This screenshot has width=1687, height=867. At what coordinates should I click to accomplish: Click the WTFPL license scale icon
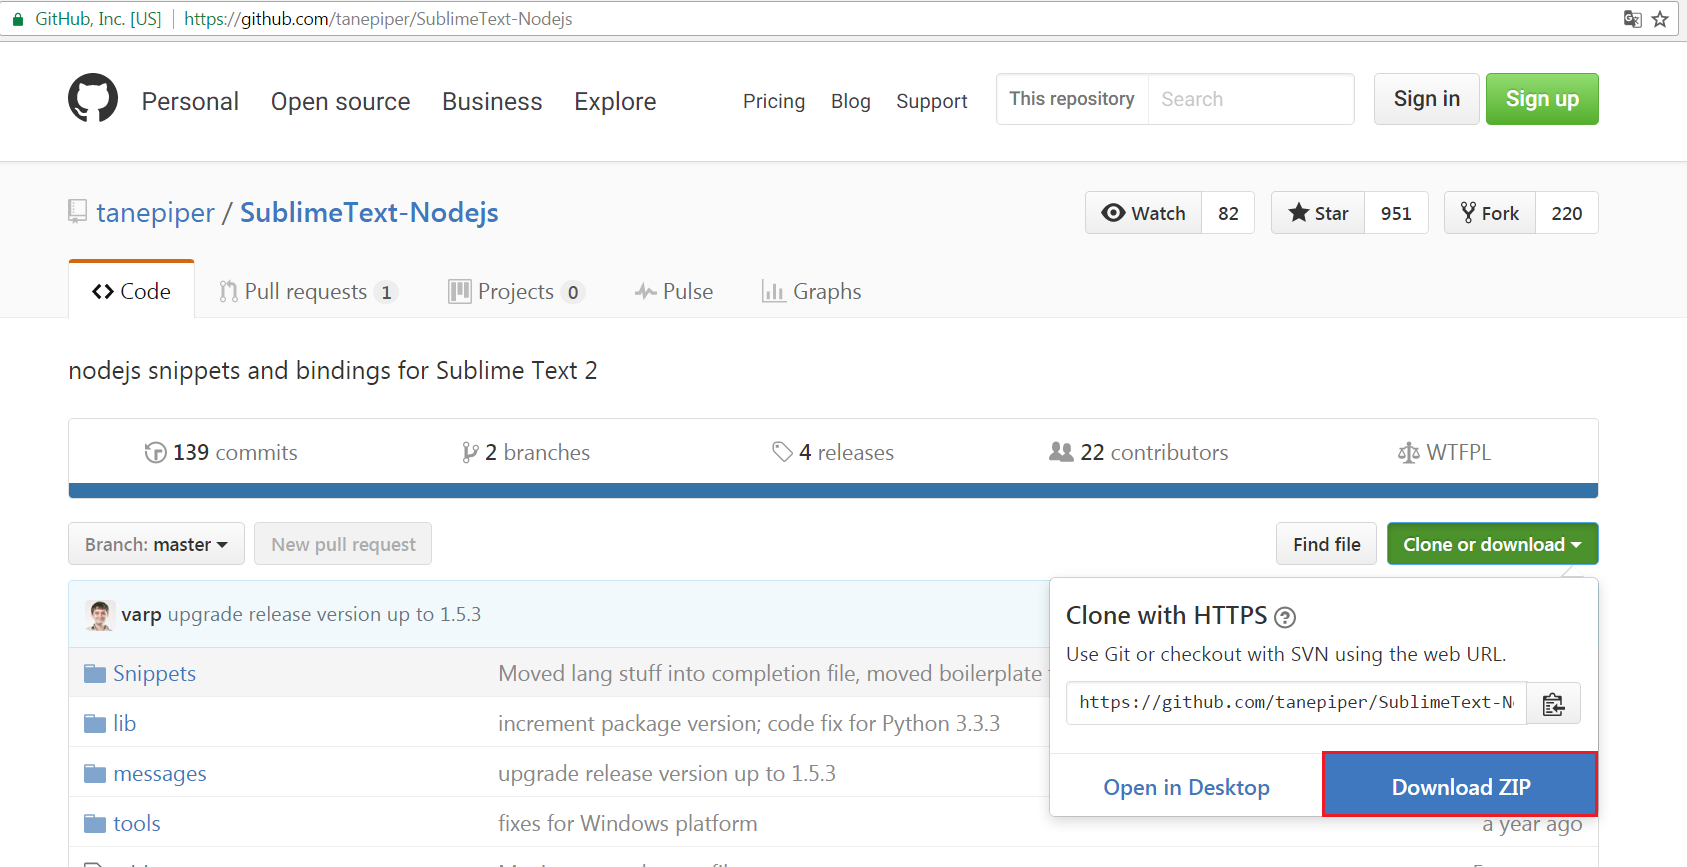pyautogui.click(x=1408, y=453)
